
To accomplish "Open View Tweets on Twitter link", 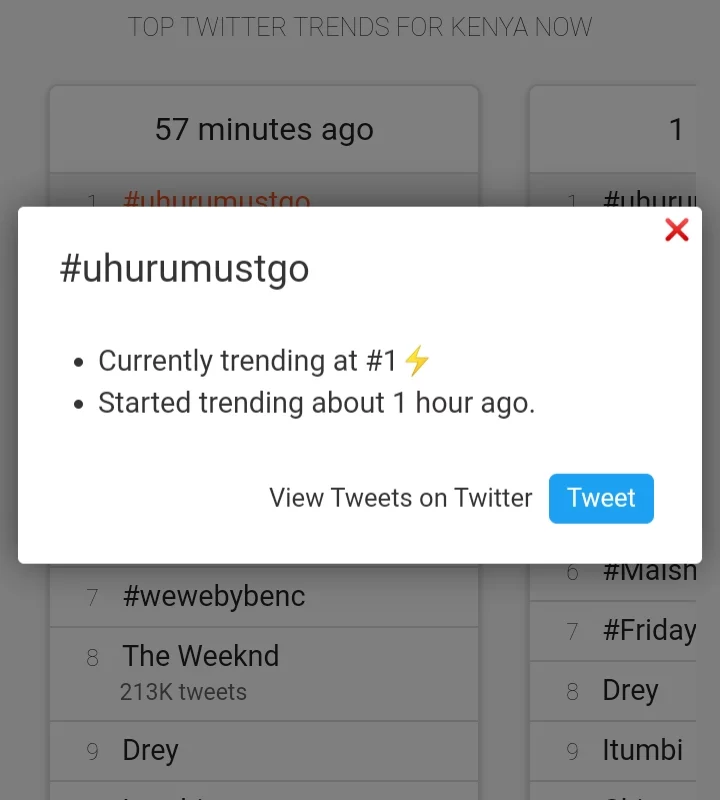I will point(400,498).
